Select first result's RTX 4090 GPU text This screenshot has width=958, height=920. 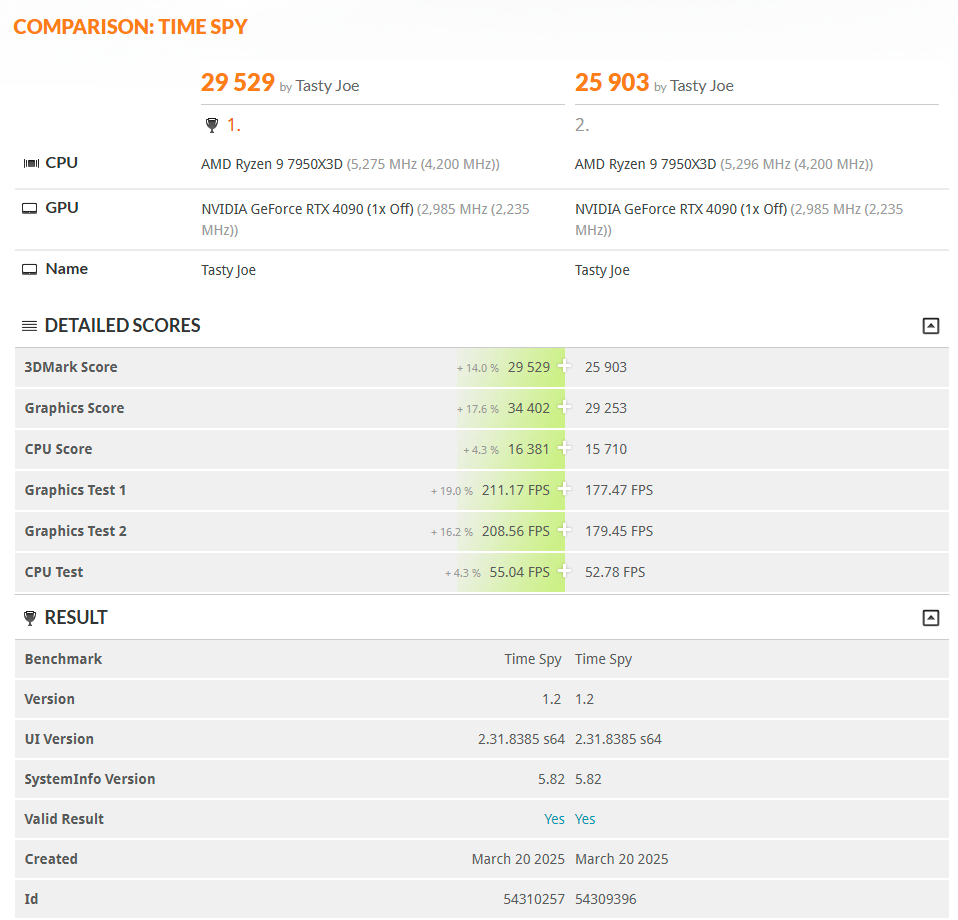[x=365, y=219]
